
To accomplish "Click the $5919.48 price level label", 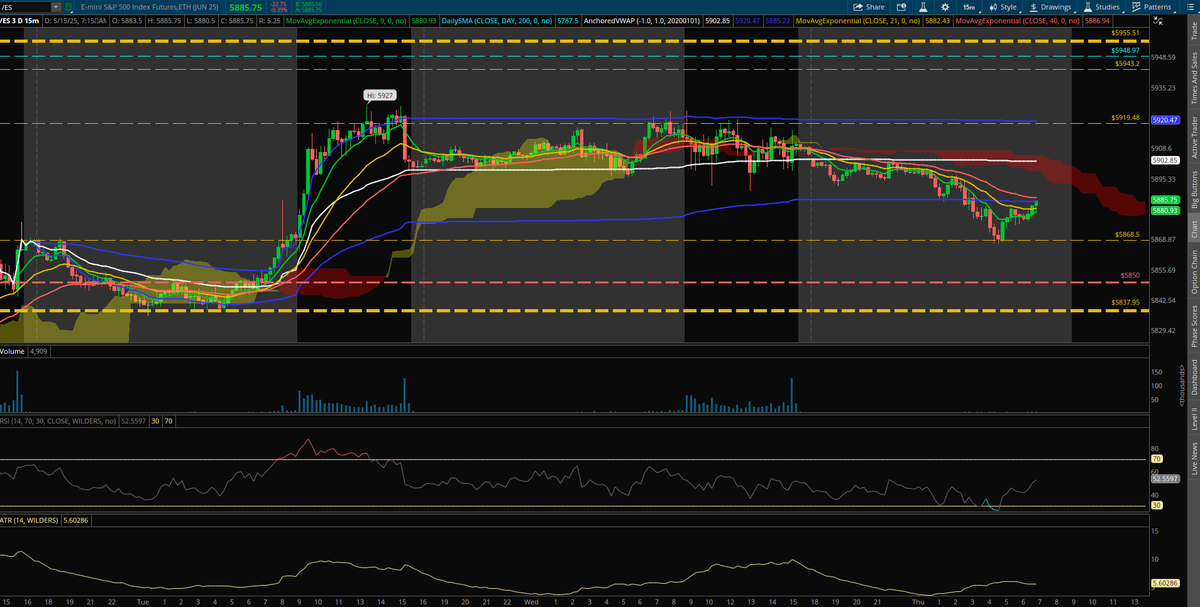I will 1127,118.
